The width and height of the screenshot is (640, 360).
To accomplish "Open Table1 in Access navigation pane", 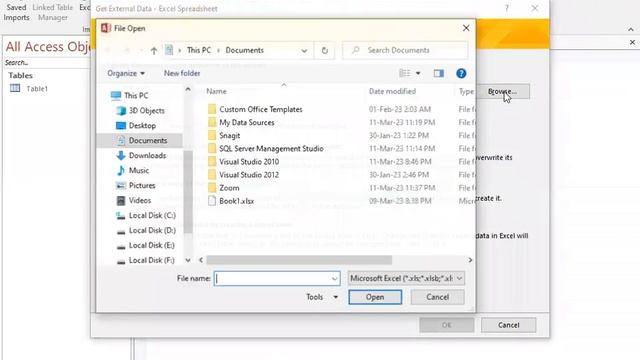I will (29, 89).
